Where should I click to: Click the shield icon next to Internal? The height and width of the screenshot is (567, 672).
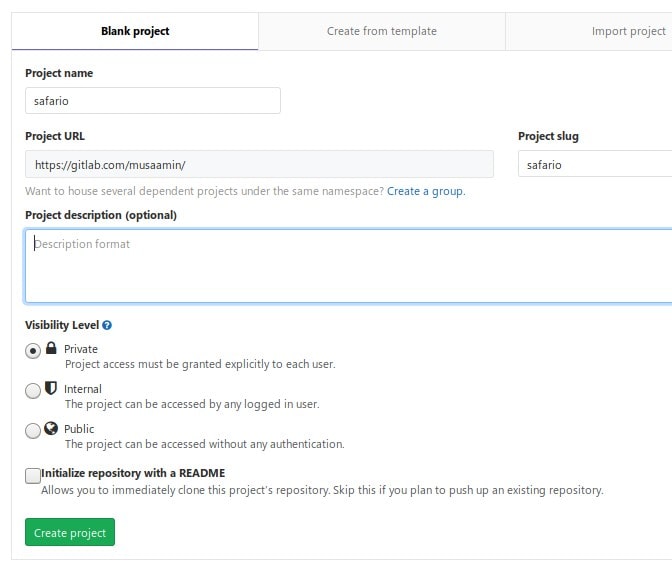tap(51, 388)
